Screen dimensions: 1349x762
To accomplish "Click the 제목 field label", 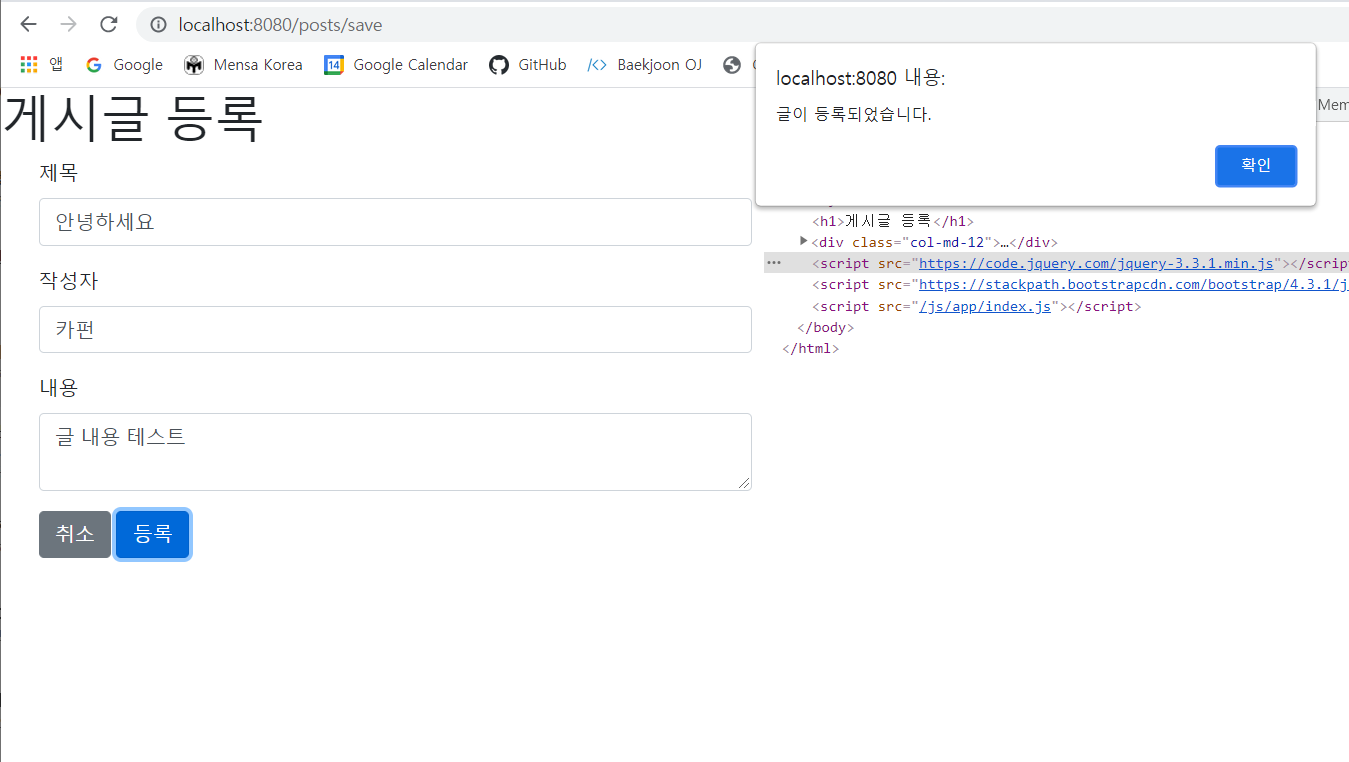I will pos(58,173).
